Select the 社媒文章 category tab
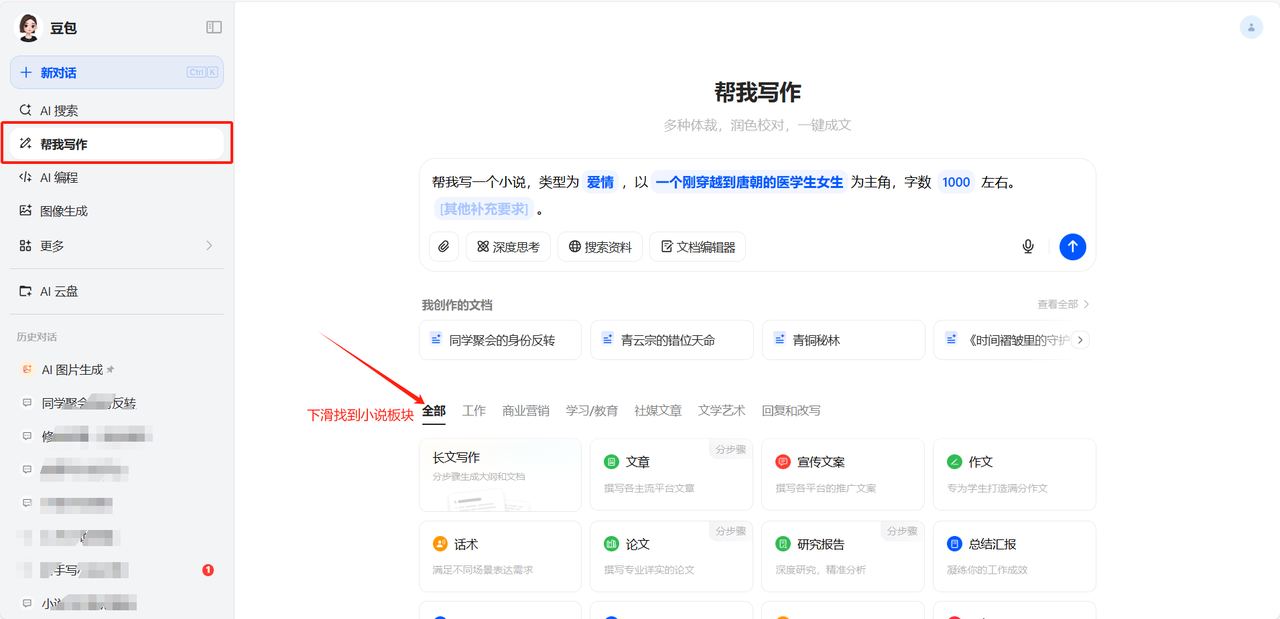 658,410
